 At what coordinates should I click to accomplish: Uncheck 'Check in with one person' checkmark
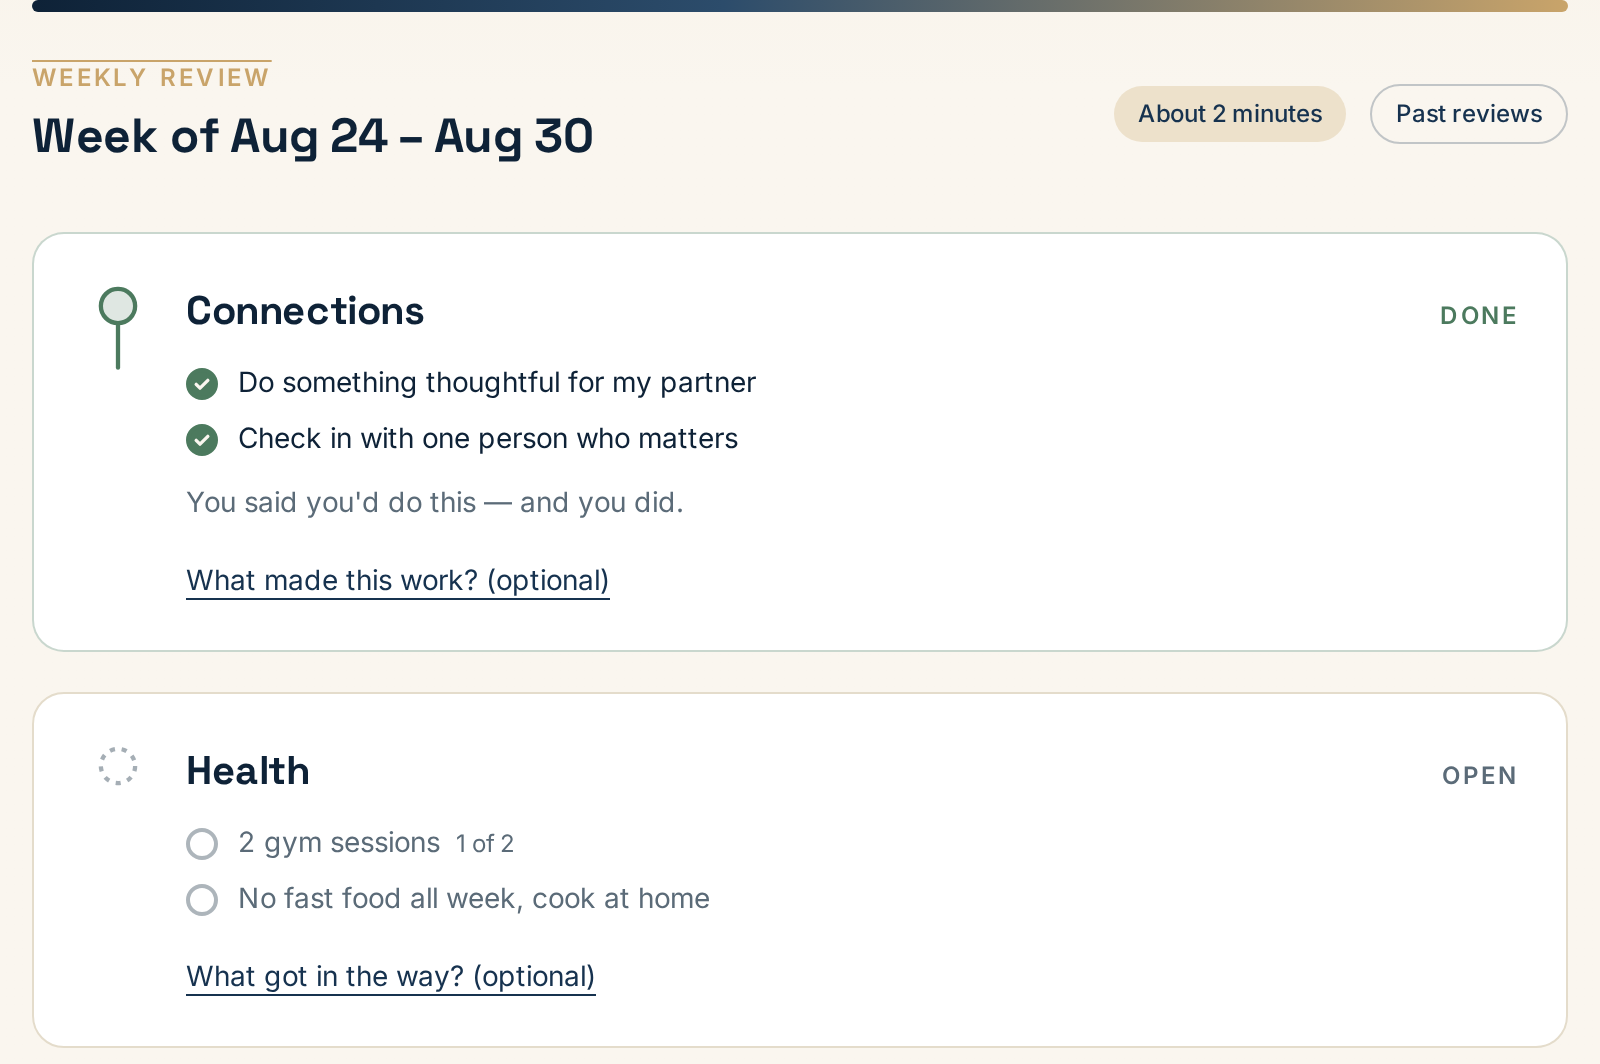[202, 439]
